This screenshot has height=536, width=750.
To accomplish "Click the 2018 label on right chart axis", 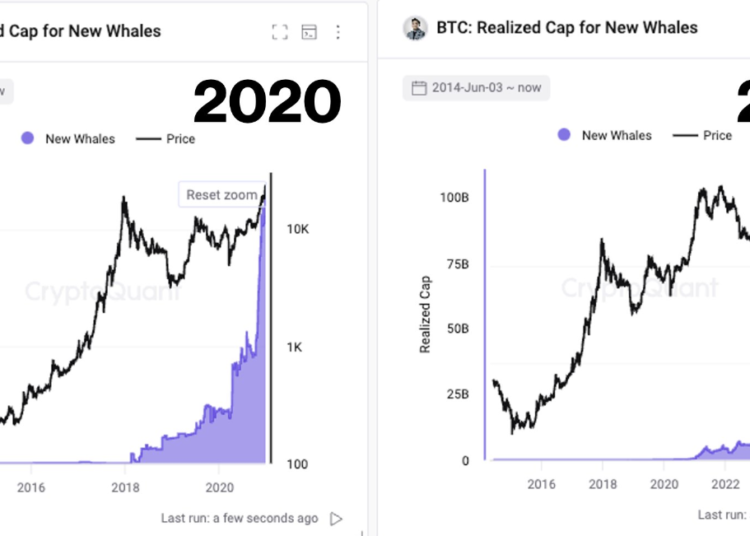I will [602, 485].
